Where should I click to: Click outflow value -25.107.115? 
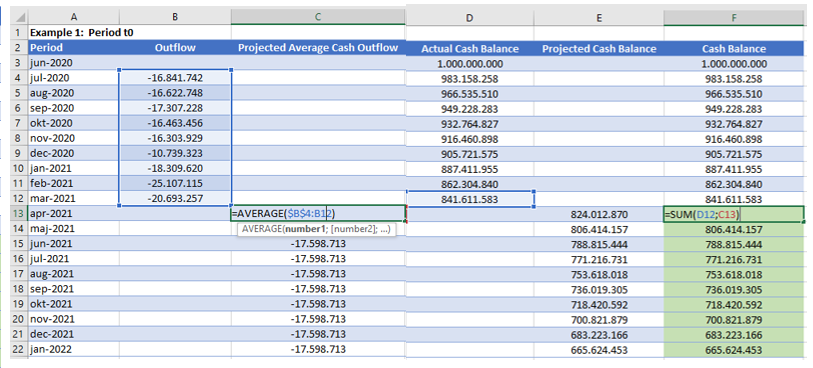175,183
